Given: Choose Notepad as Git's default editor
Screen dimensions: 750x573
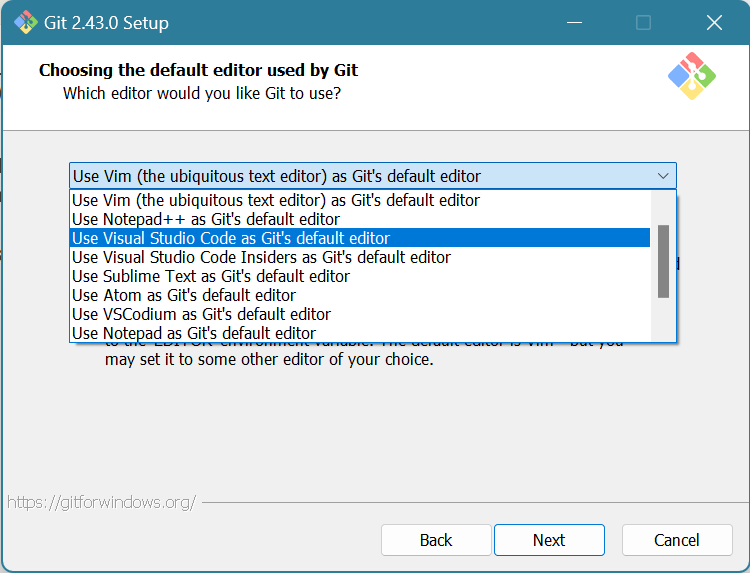Looking at the screenshot, I should [x=194, y=333].
